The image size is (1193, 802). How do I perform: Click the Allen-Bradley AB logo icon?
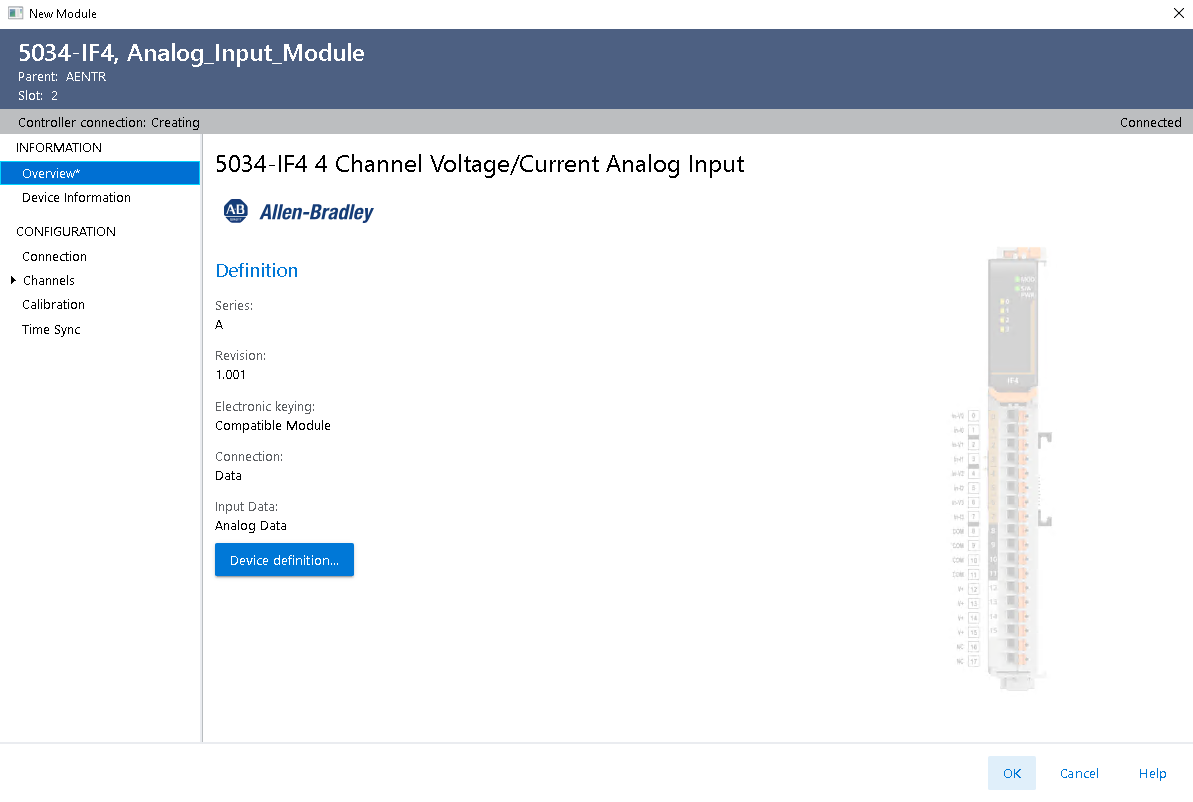(236, 211)
